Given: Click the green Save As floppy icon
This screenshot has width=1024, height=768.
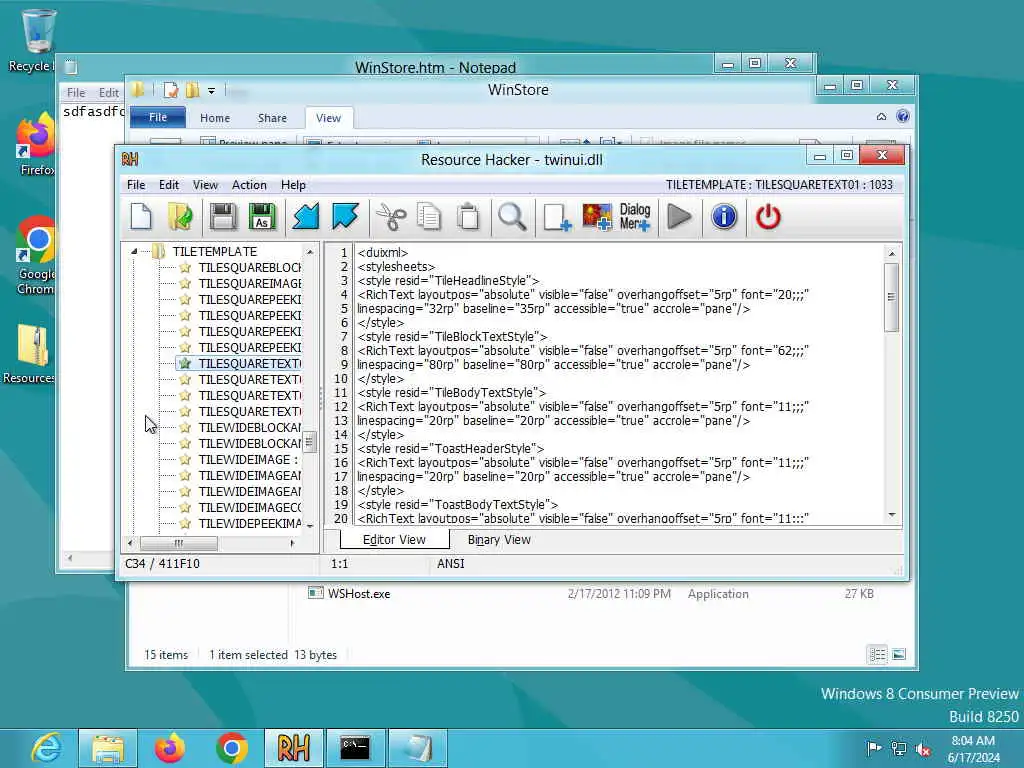Looking at the screenshot, I should 262,217.
